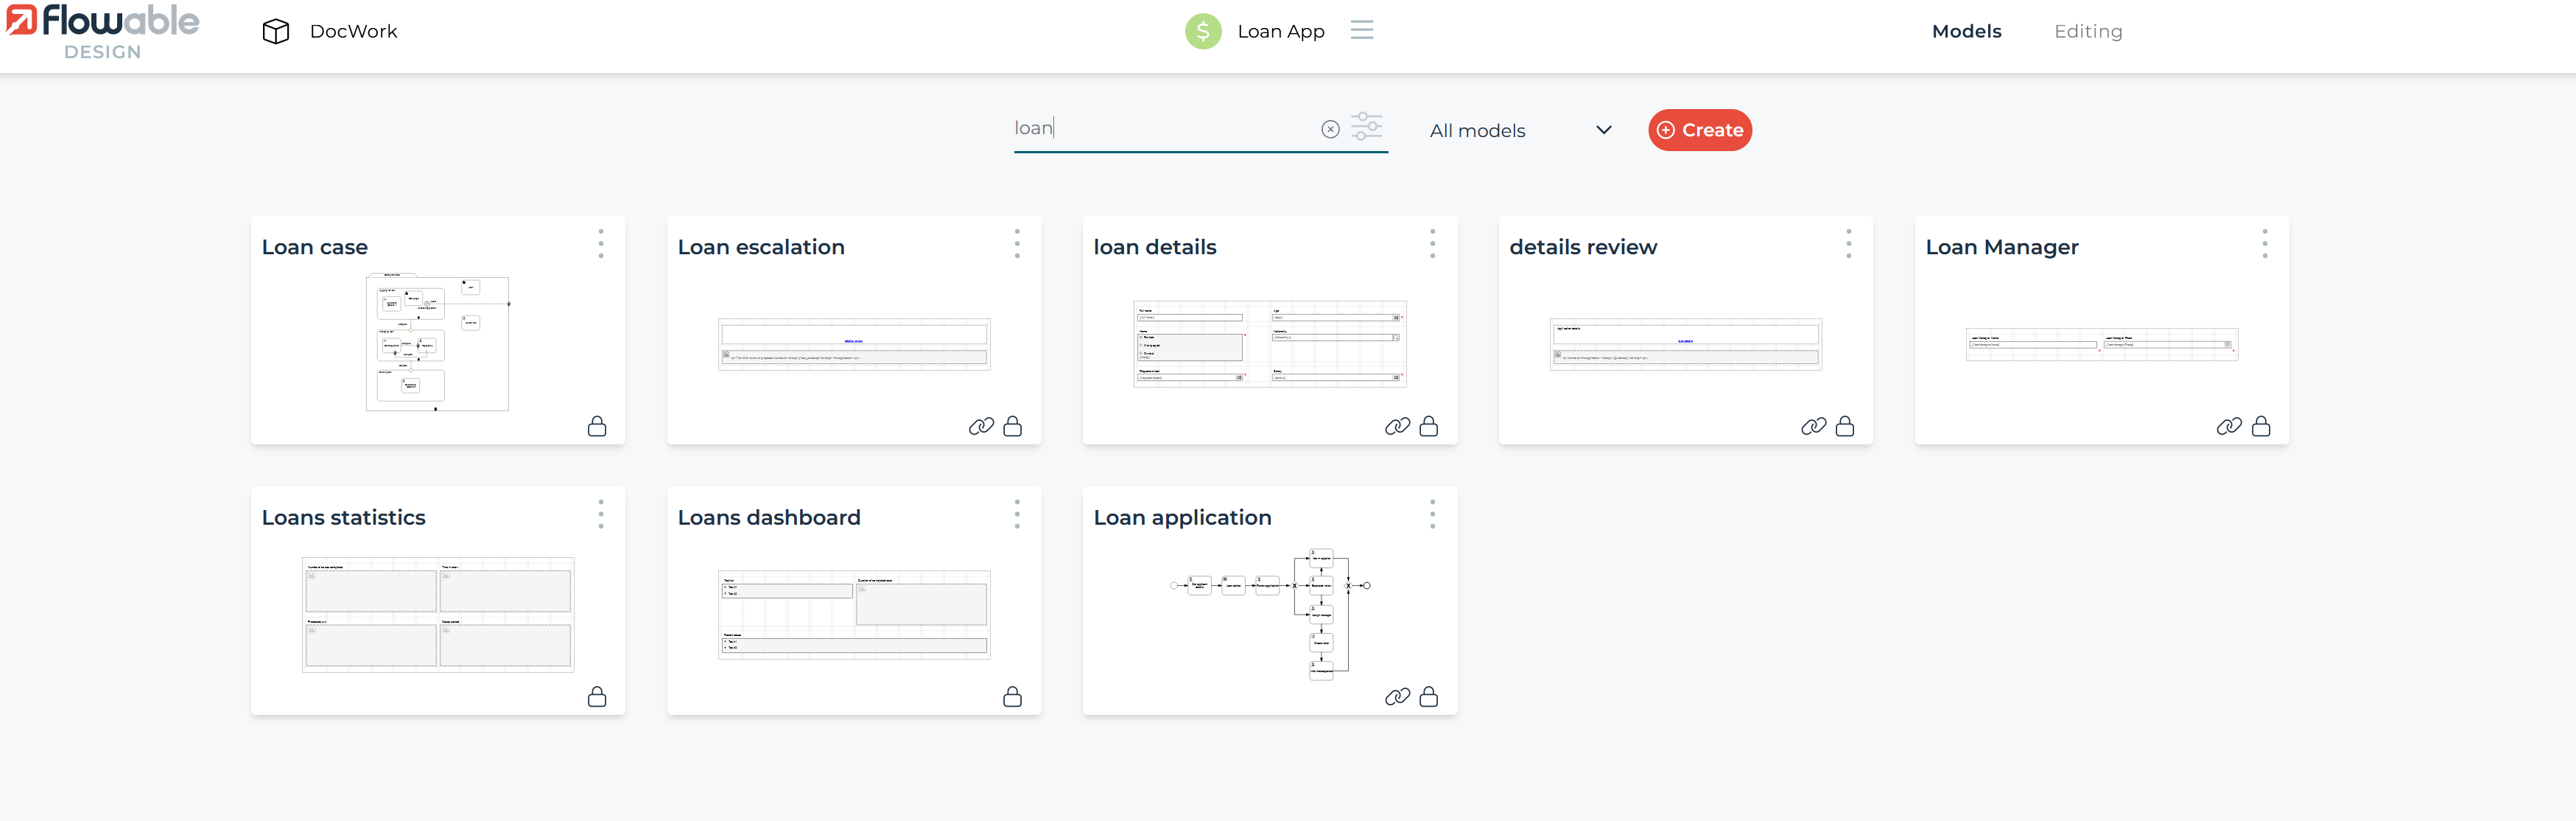Open the kebab menu on the Loans statistics card

click(601, 515)
